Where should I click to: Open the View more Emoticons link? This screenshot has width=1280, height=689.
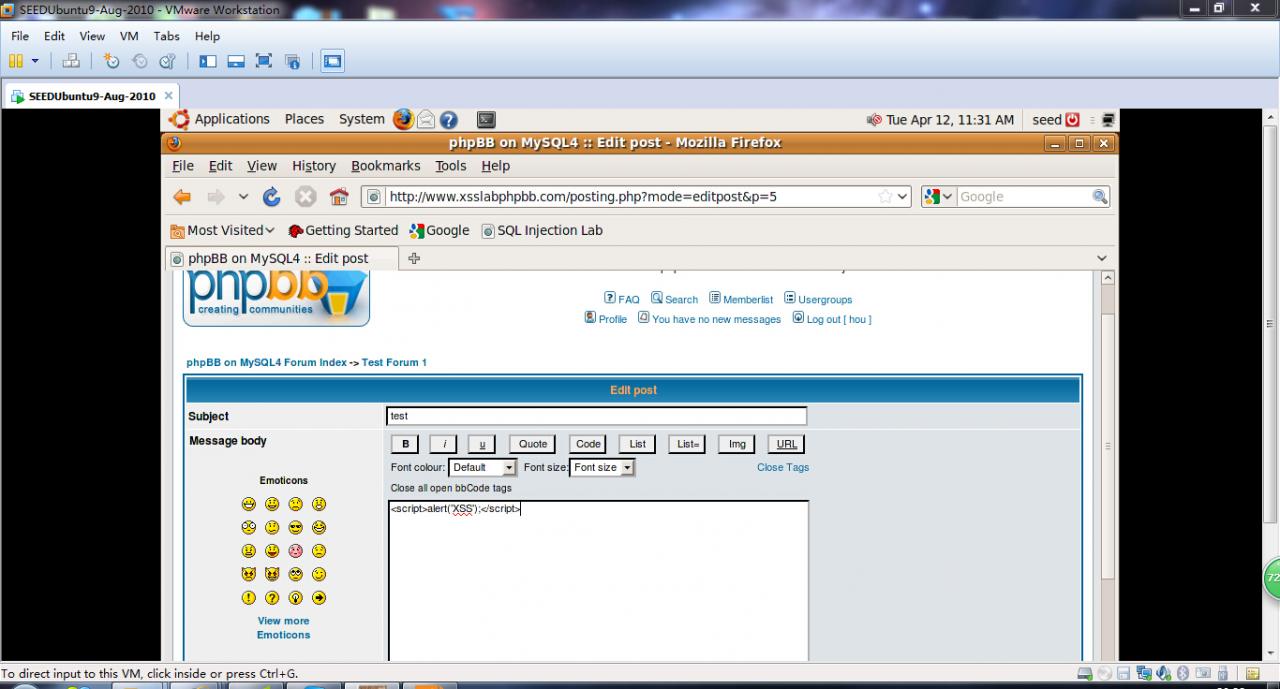[x=283, y=628]
